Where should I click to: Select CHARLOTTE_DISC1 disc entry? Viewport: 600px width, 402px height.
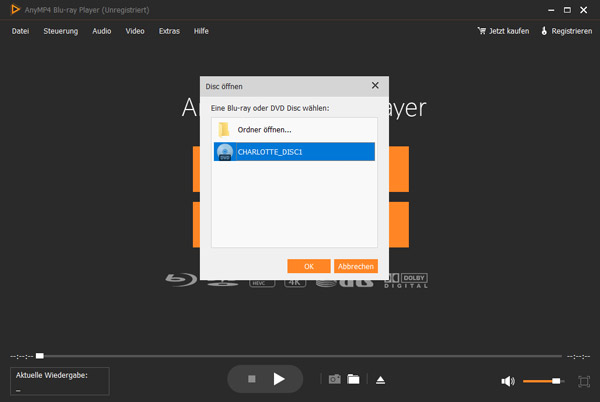point(294,152)
